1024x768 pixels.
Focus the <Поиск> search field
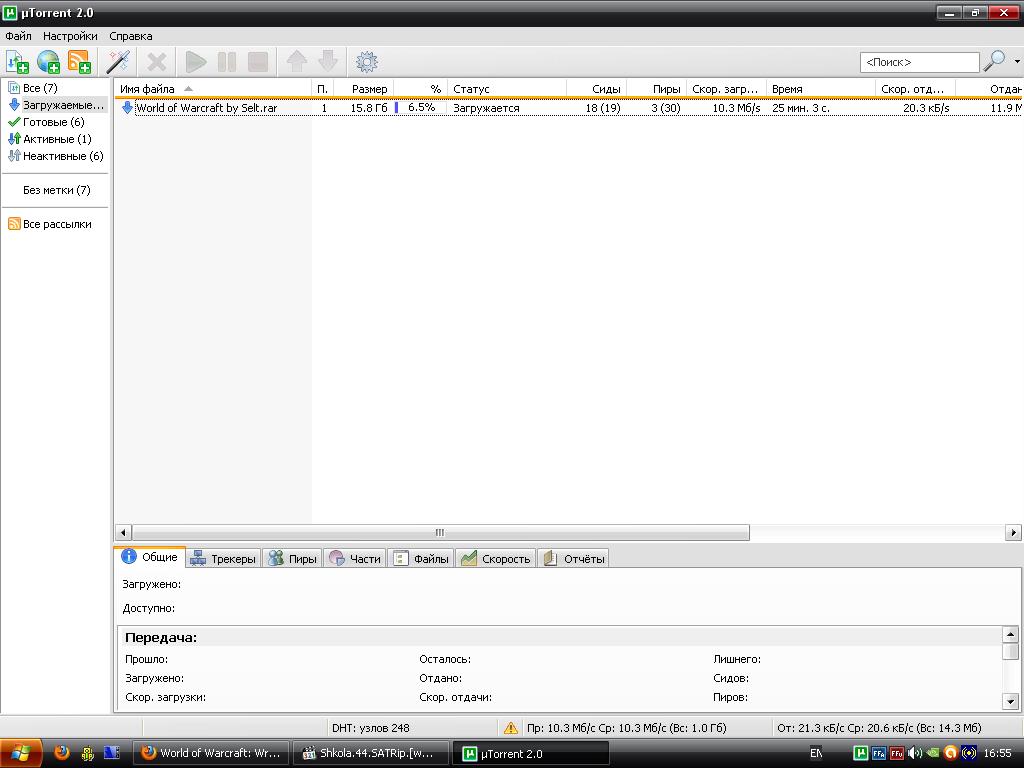[920, 62]
